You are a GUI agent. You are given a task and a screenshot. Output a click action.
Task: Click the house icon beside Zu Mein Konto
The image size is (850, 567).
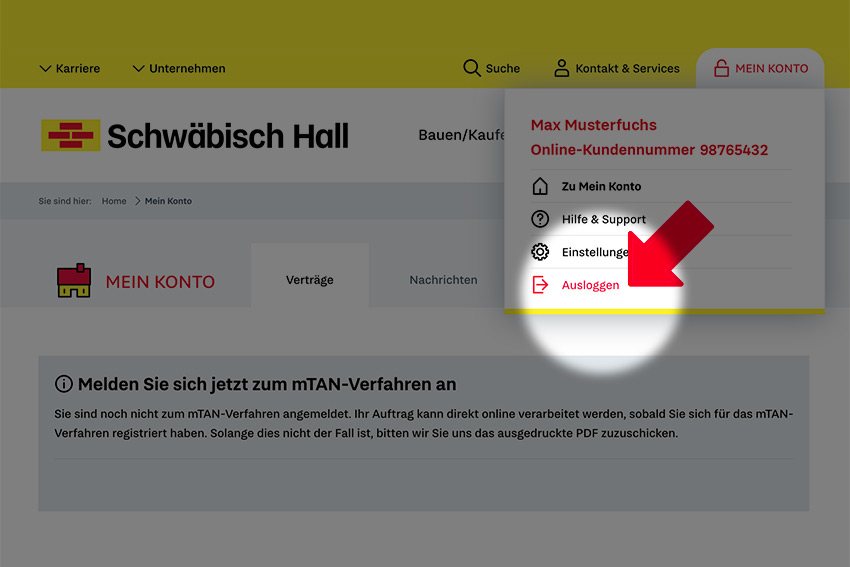click(x=540, y=186)
